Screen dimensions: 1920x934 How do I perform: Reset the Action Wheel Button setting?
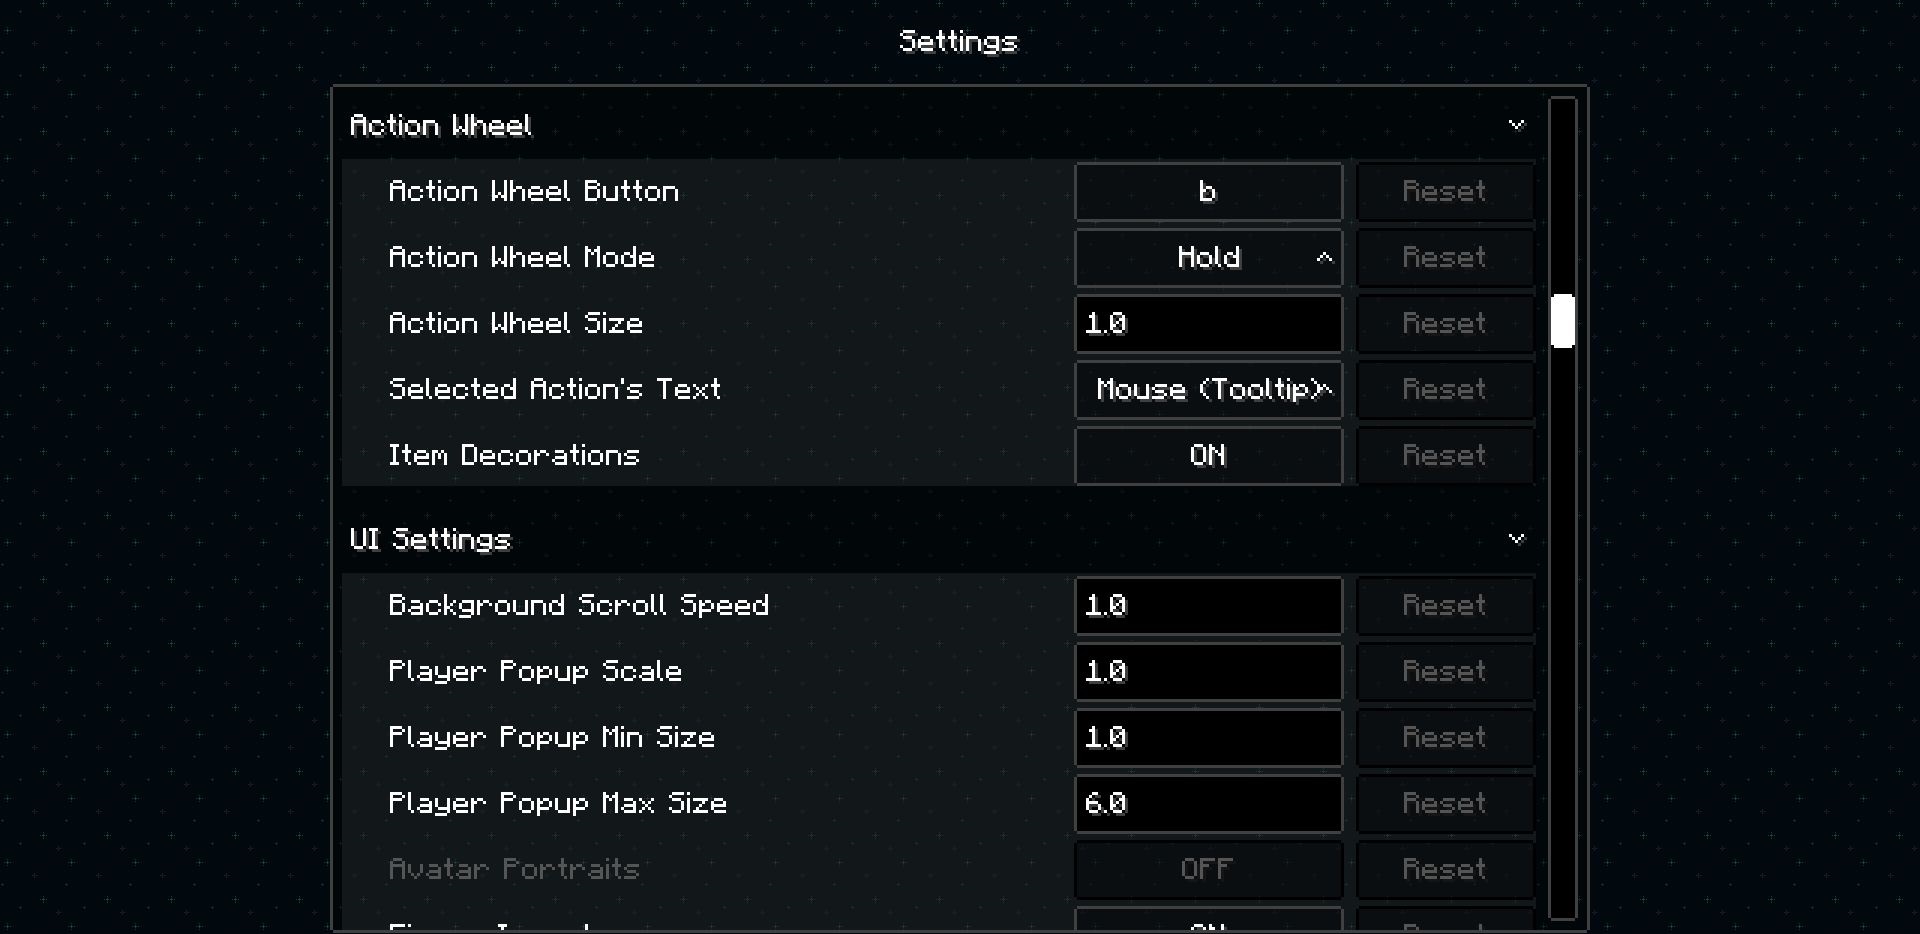[1444, 191]
